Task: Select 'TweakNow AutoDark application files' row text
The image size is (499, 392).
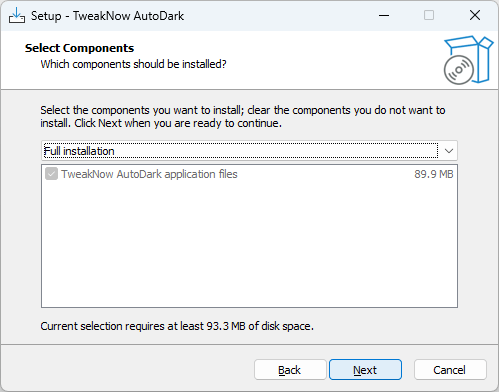Action: click(x=149, y=174)
